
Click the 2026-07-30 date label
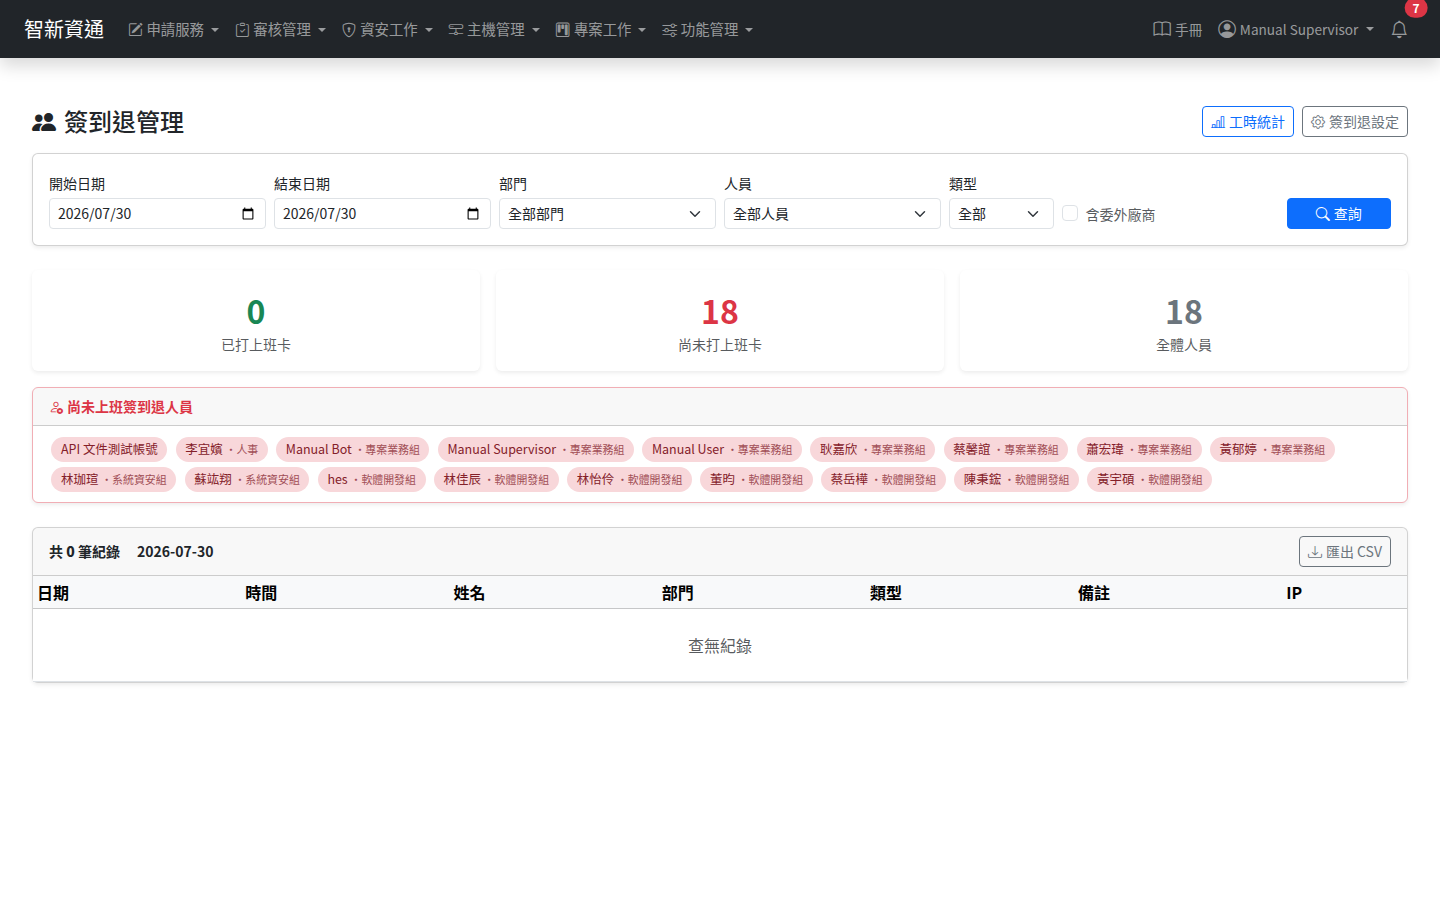coord(175,552)
